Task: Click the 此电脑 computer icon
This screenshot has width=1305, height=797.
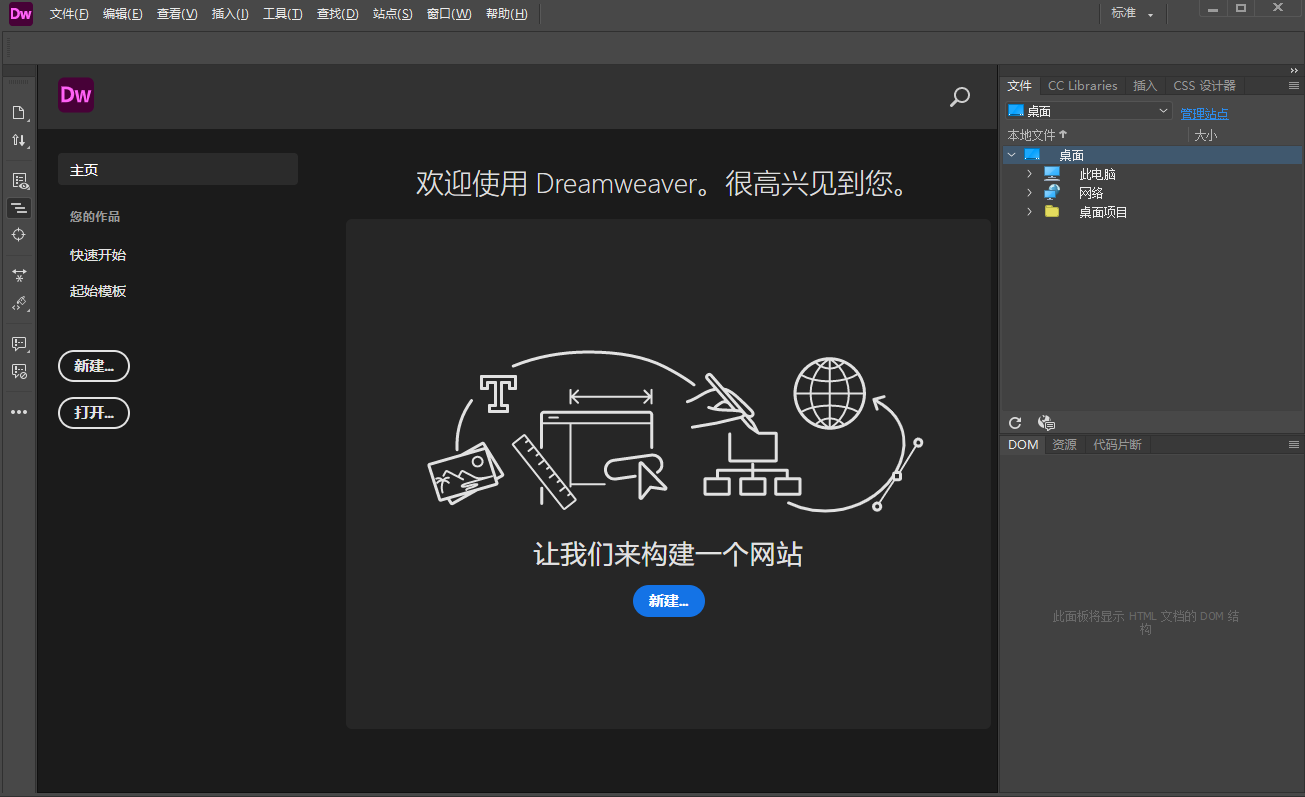Action: [x=1052, y=173]
